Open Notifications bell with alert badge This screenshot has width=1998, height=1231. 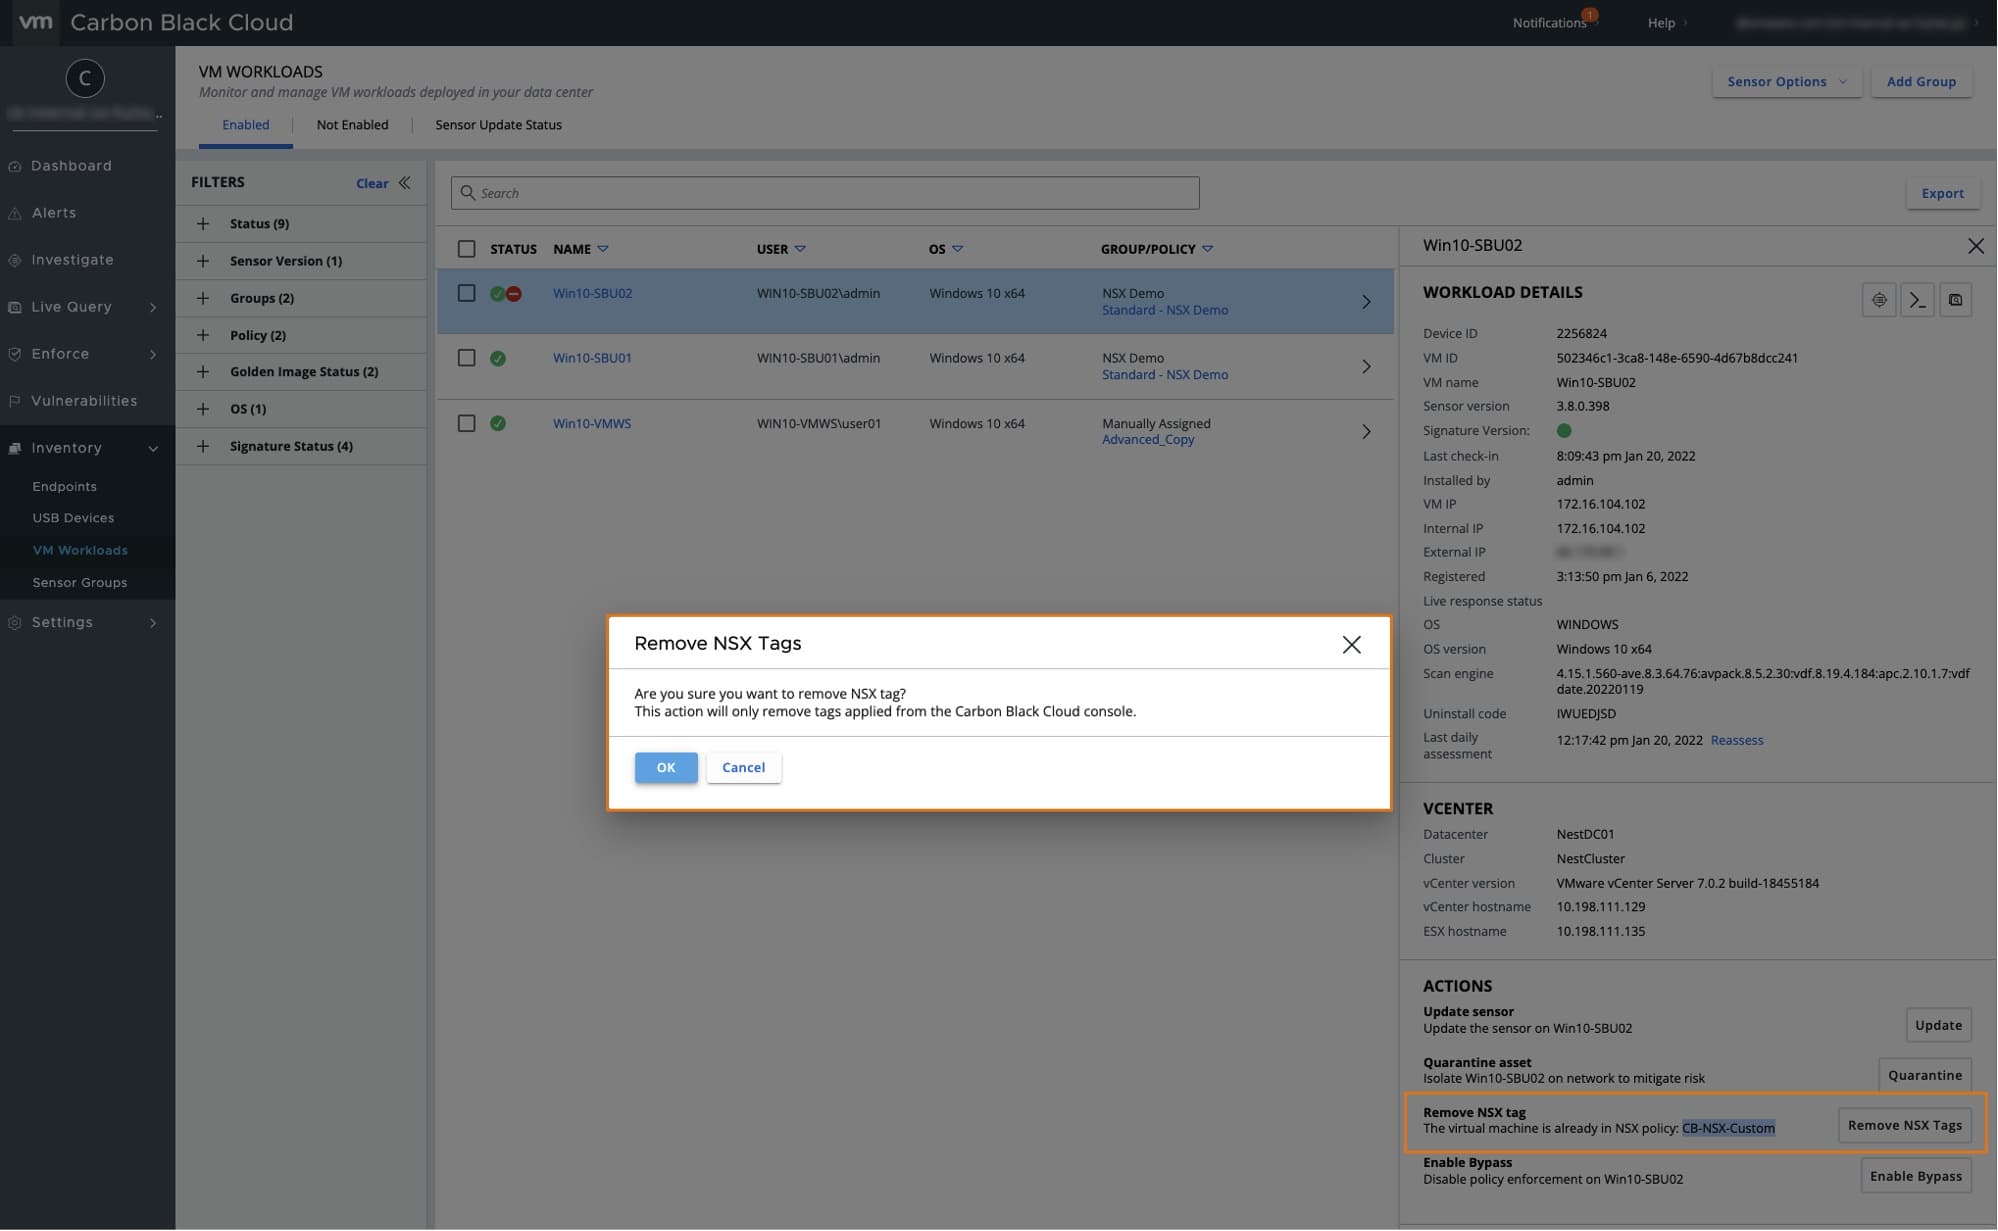point(1551,22)
